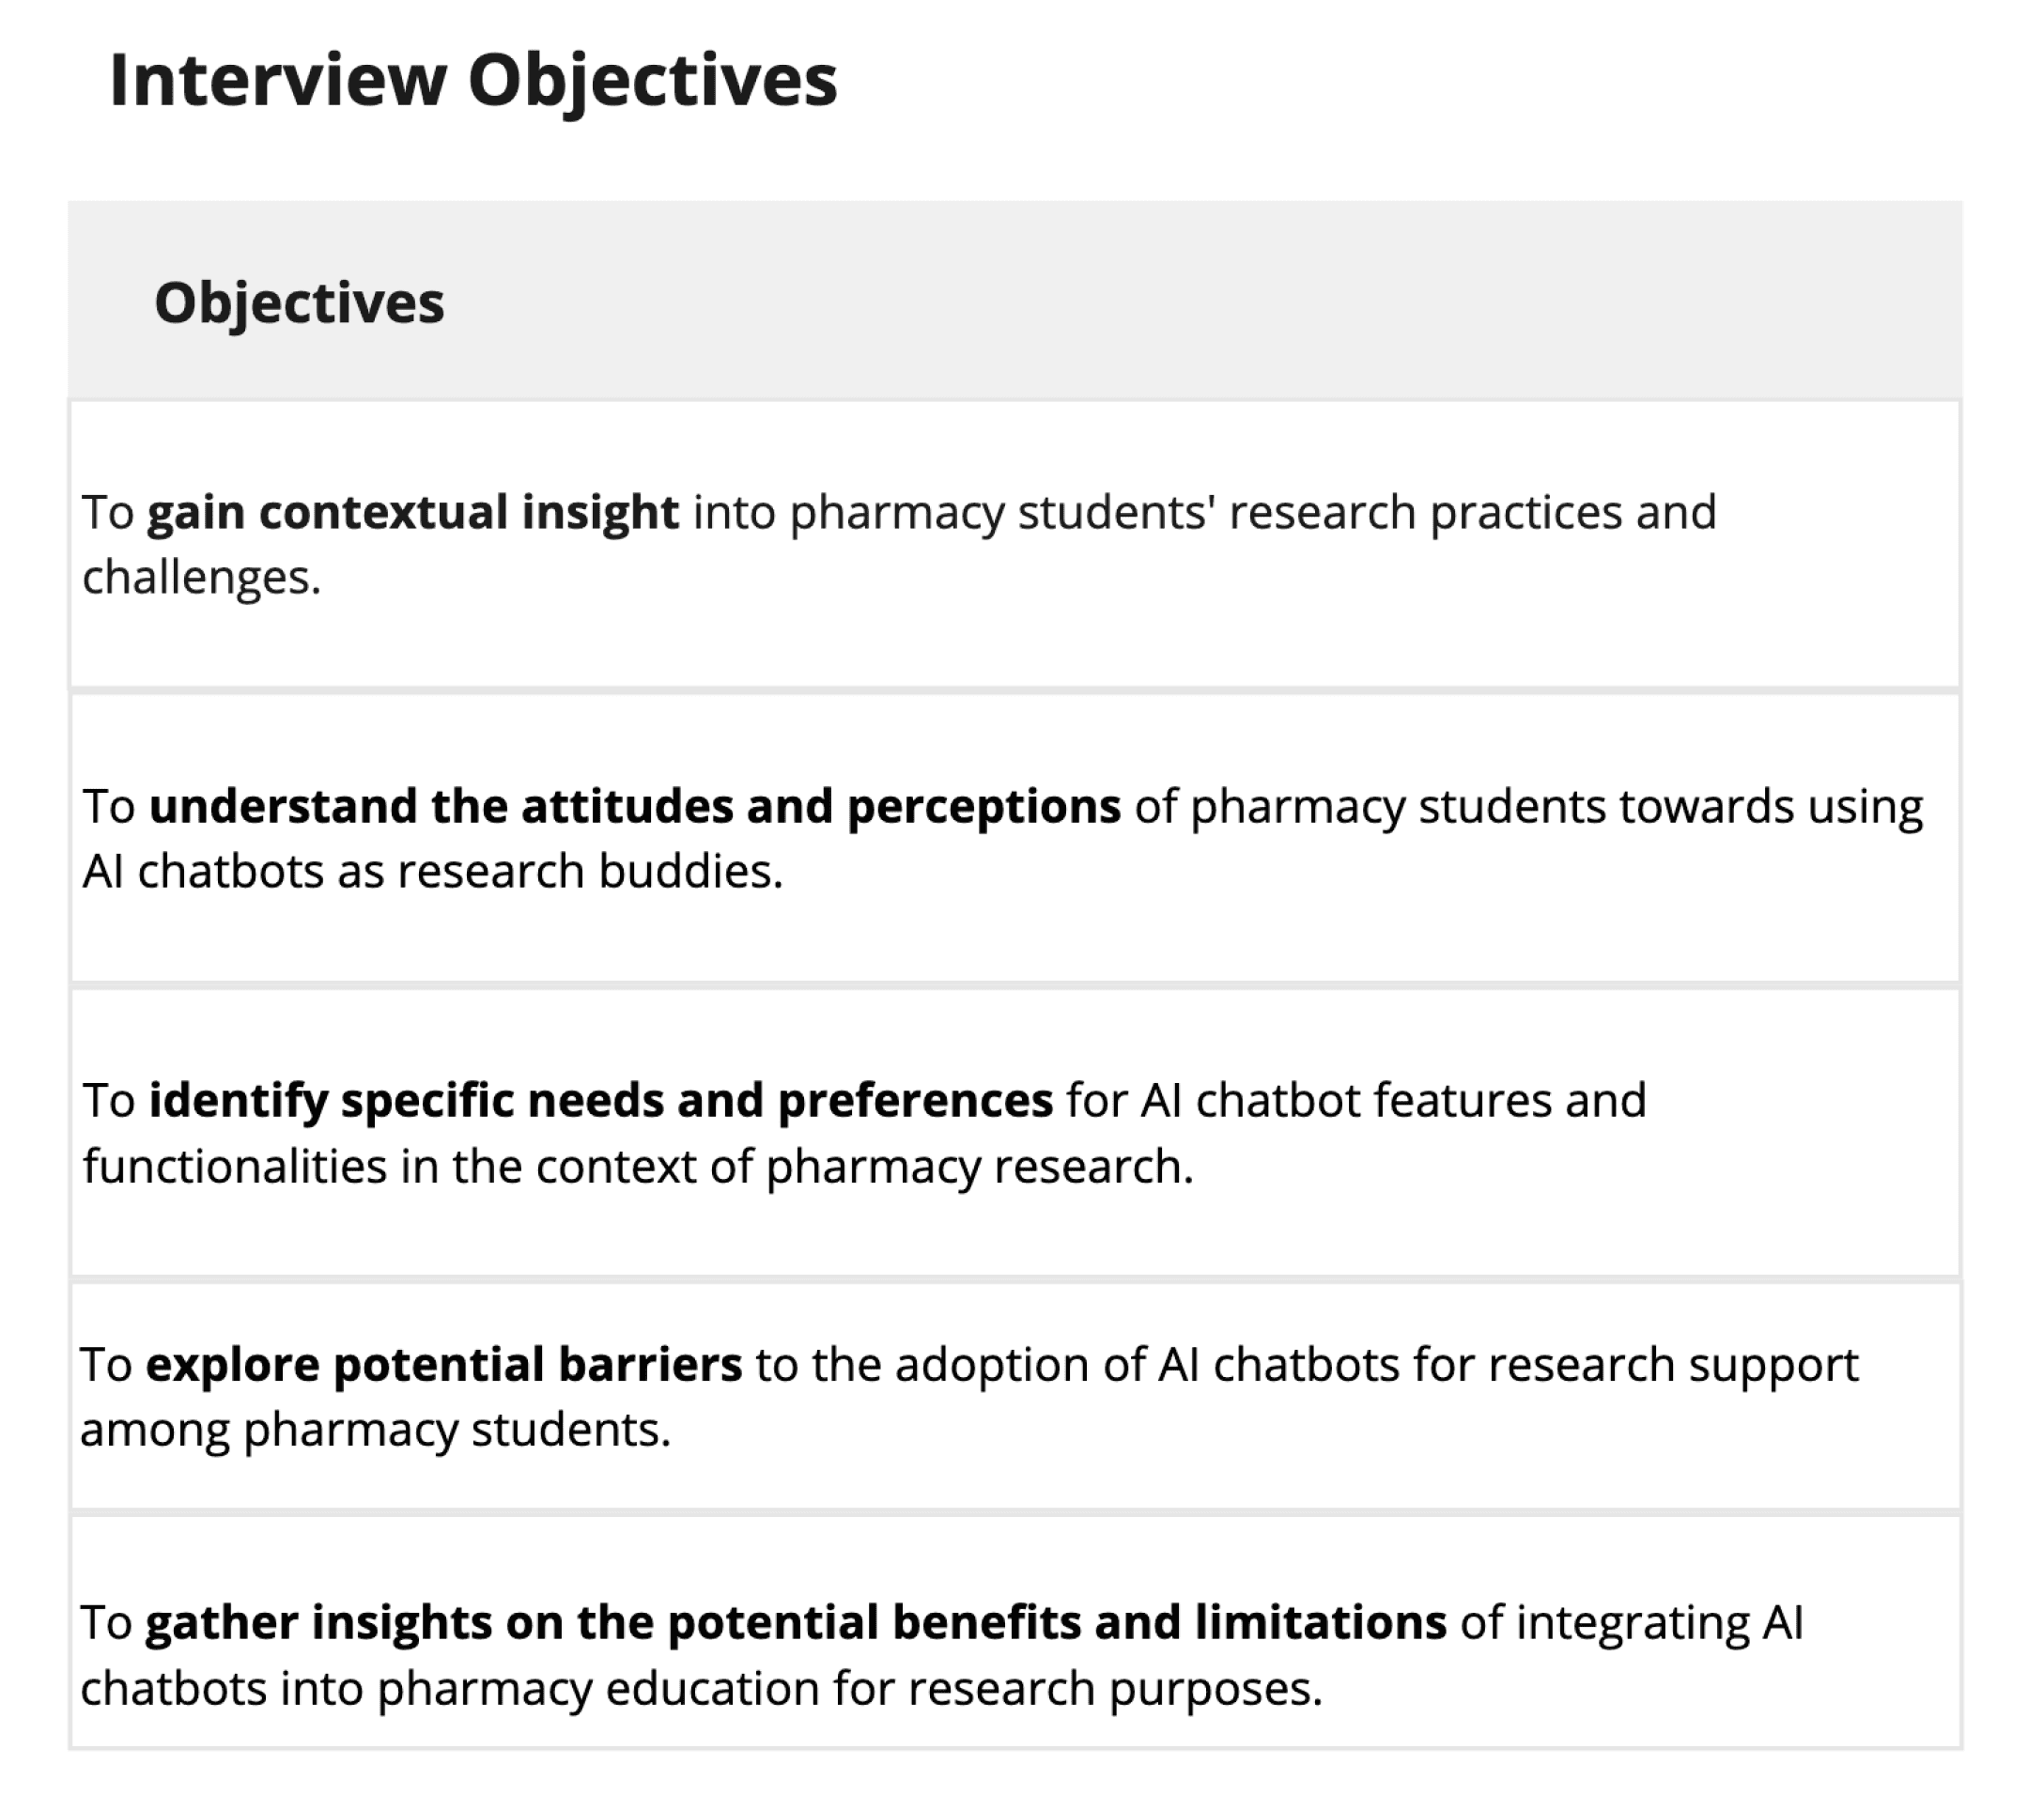Click the bold text 'gain contextual insight'
The width and height of the screenshot is (2044, 1811).
pyautogui.click(x=413, y=513)
